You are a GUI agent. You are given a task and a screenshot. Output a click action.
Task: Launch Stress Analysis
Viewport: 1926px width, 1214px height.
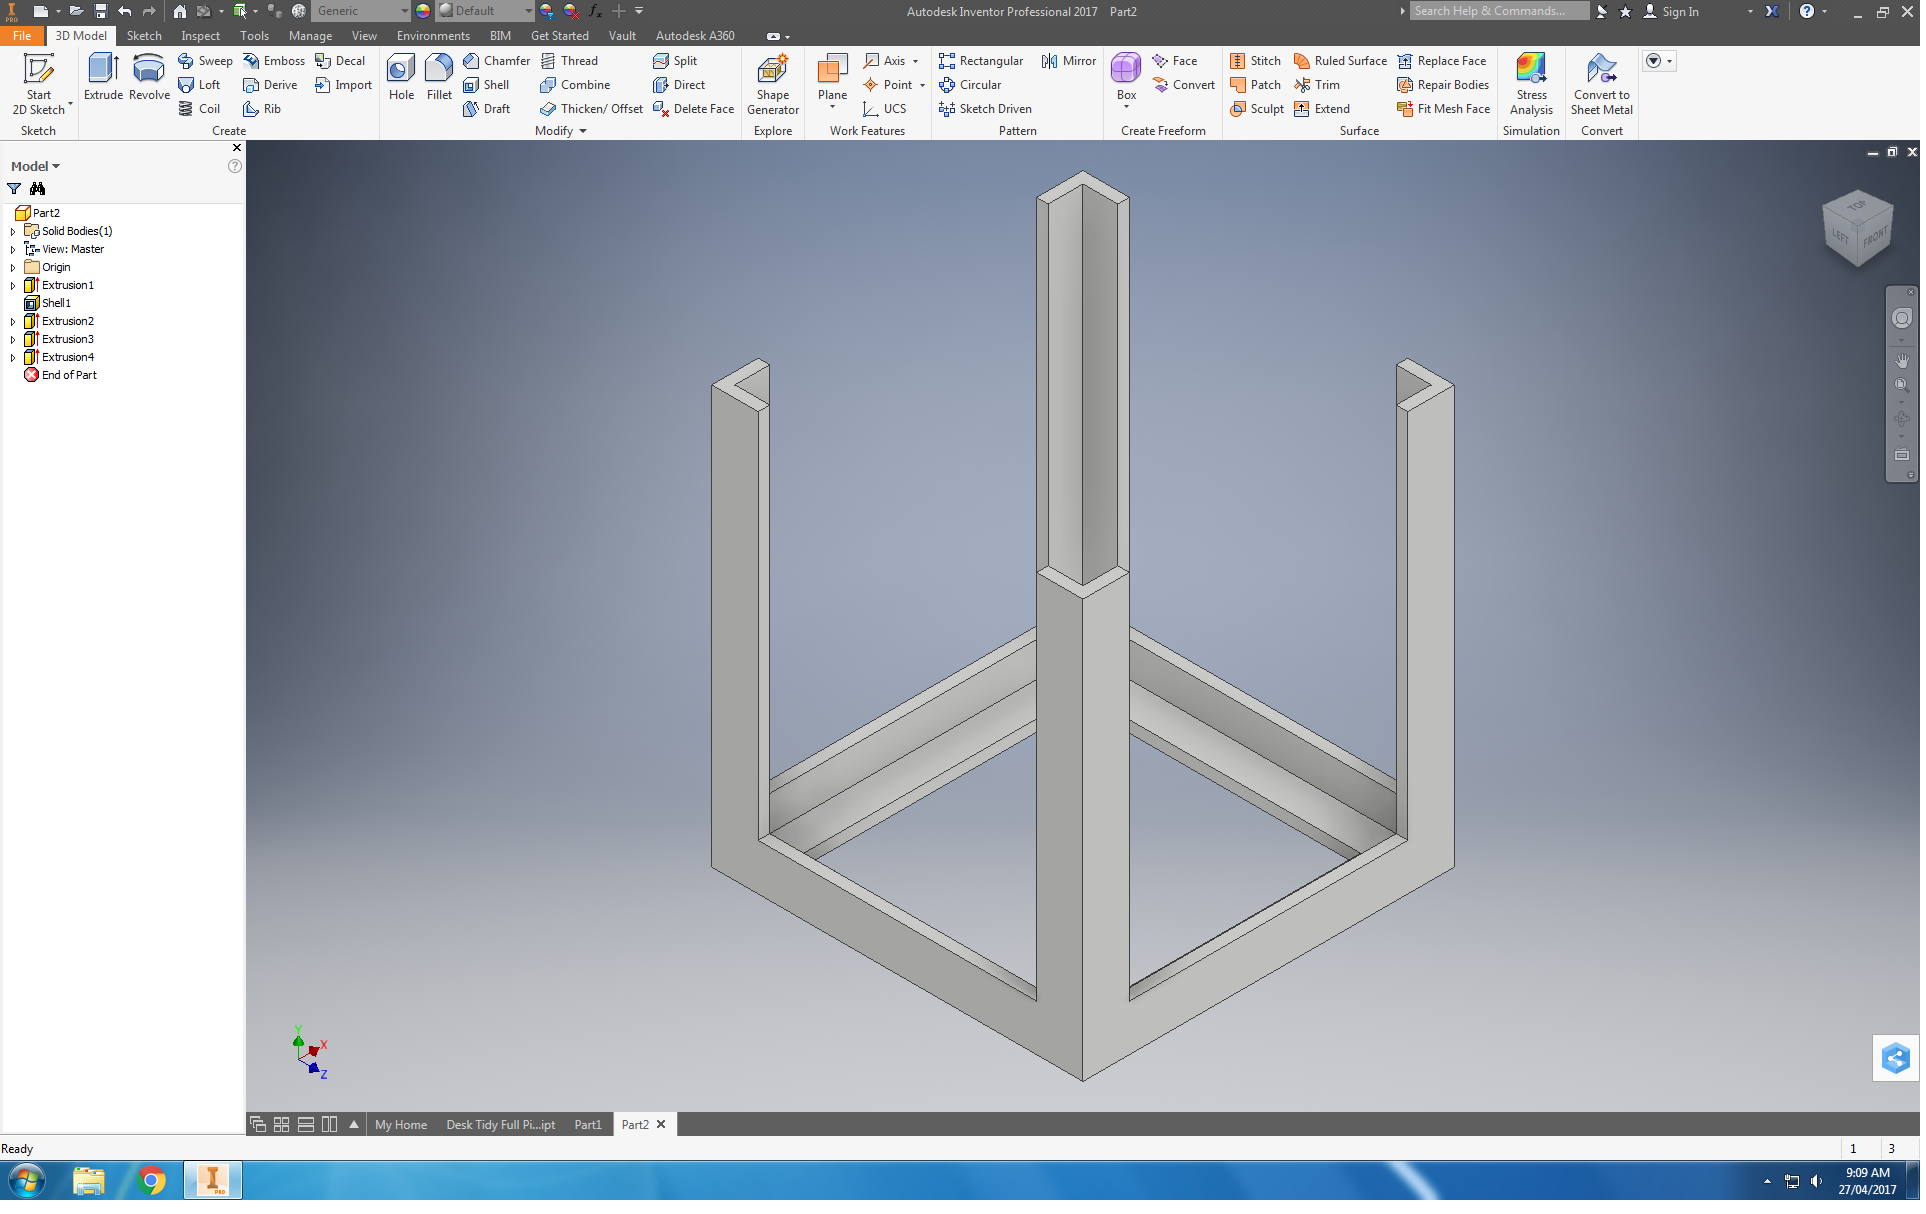coord(1531,85)
